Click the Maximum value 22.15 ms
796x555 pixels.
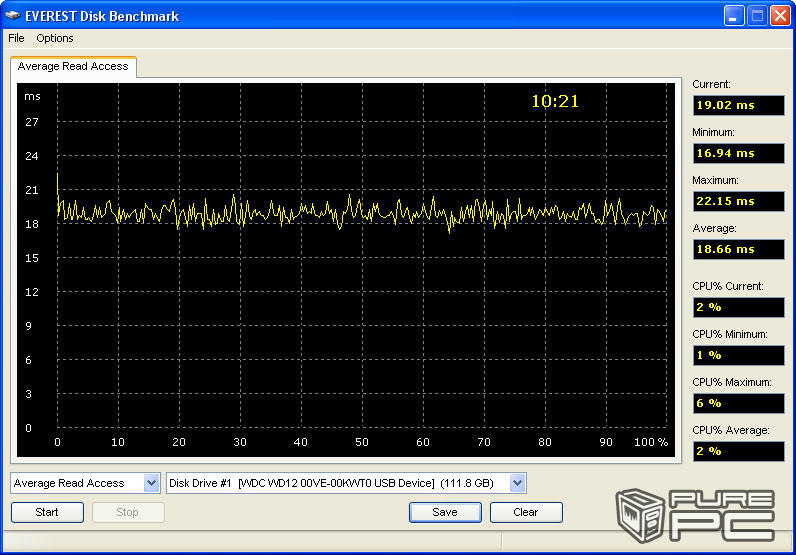pos(739,201)
